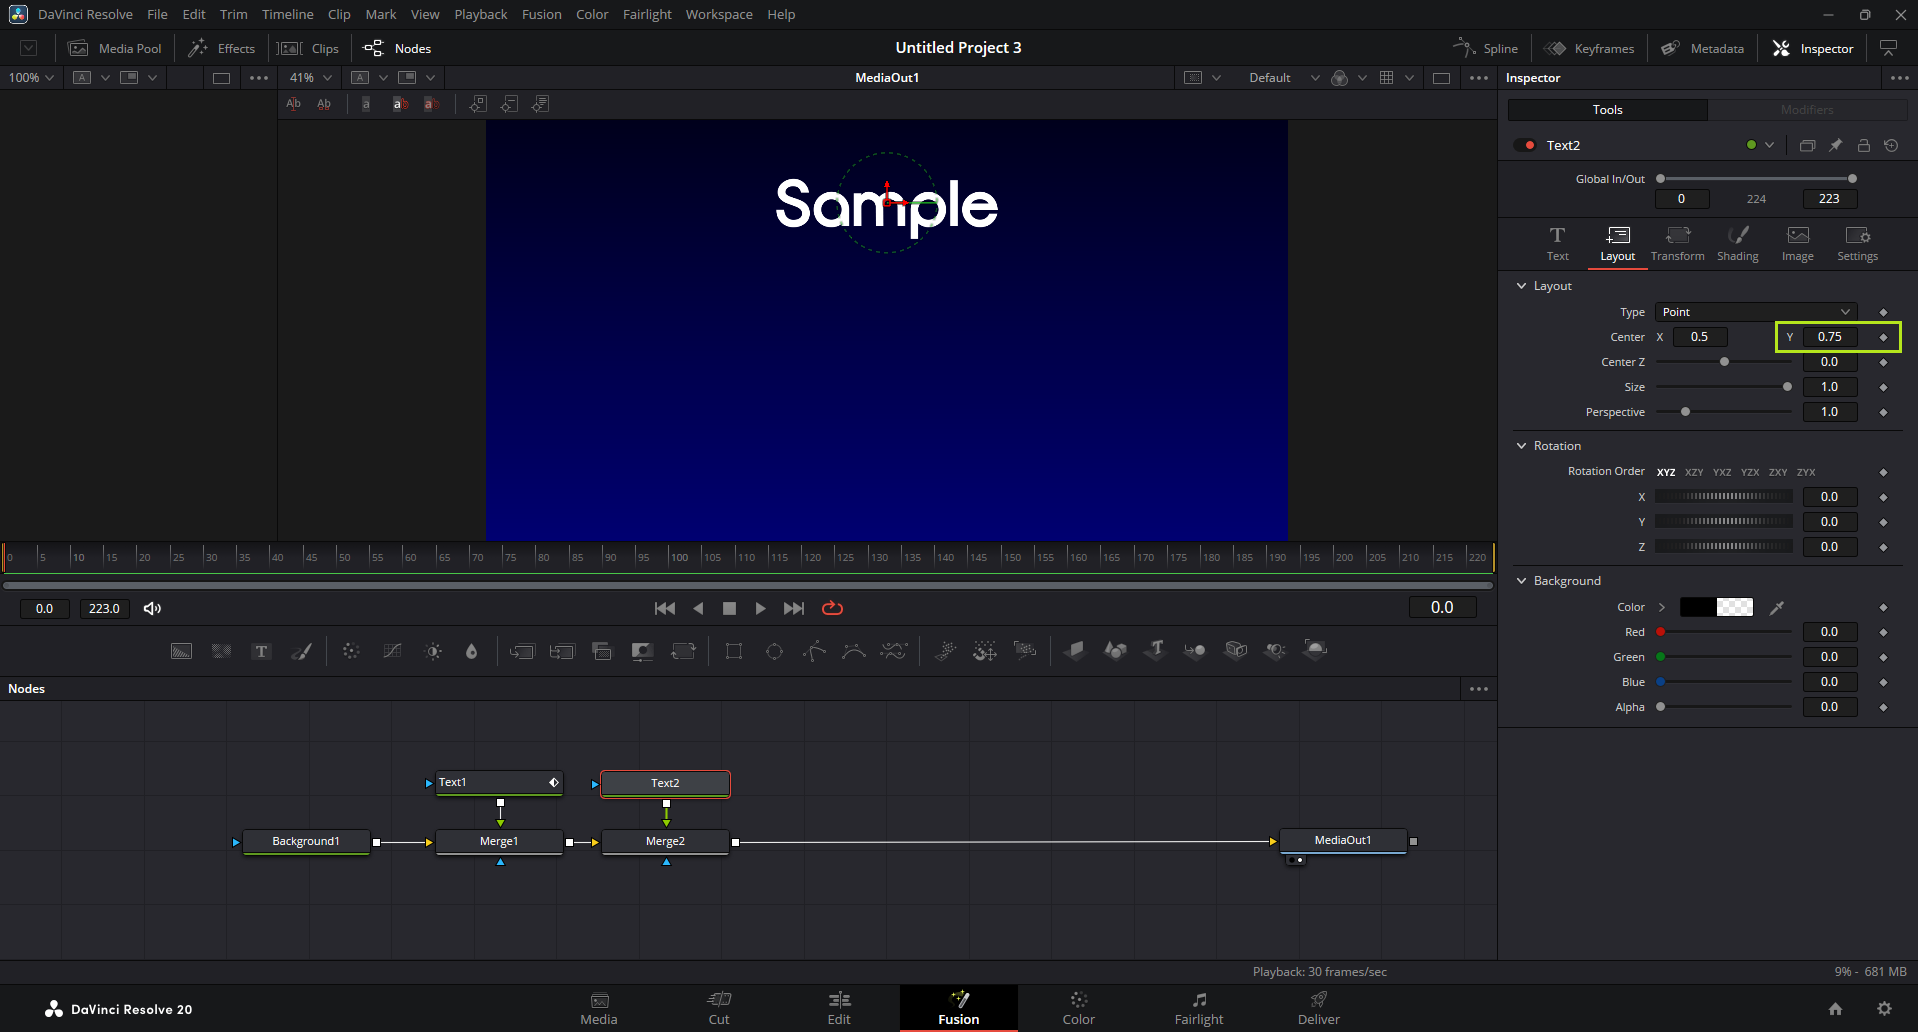Open the Shading tab icon in Inspector
Image resolution: width=1918 pixels, height=1032 pixels.
(x=1737, y=243)
